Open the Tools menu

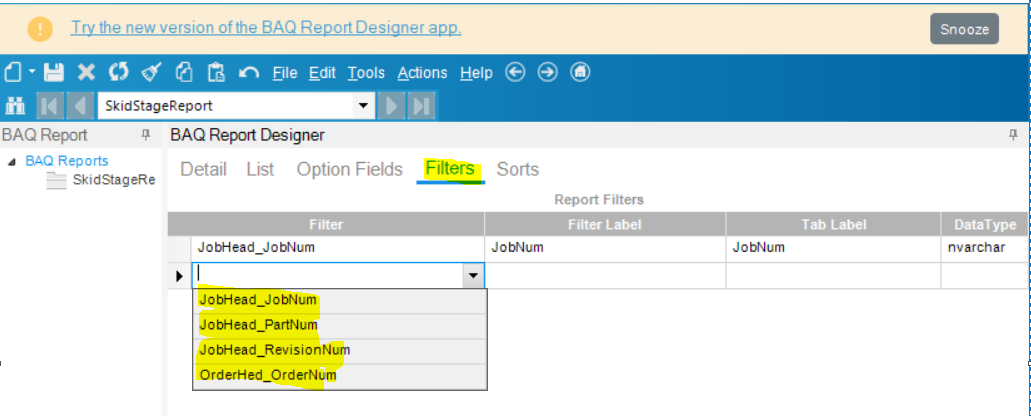tap(366, 73)
